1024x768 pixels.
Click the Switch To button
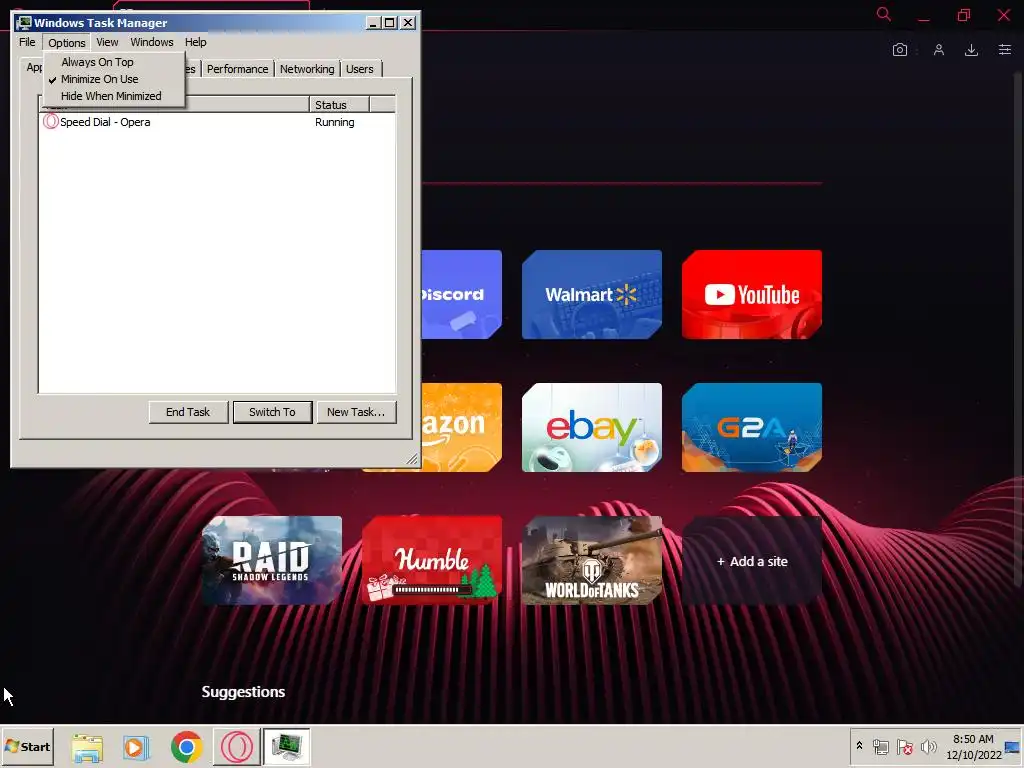272,412
